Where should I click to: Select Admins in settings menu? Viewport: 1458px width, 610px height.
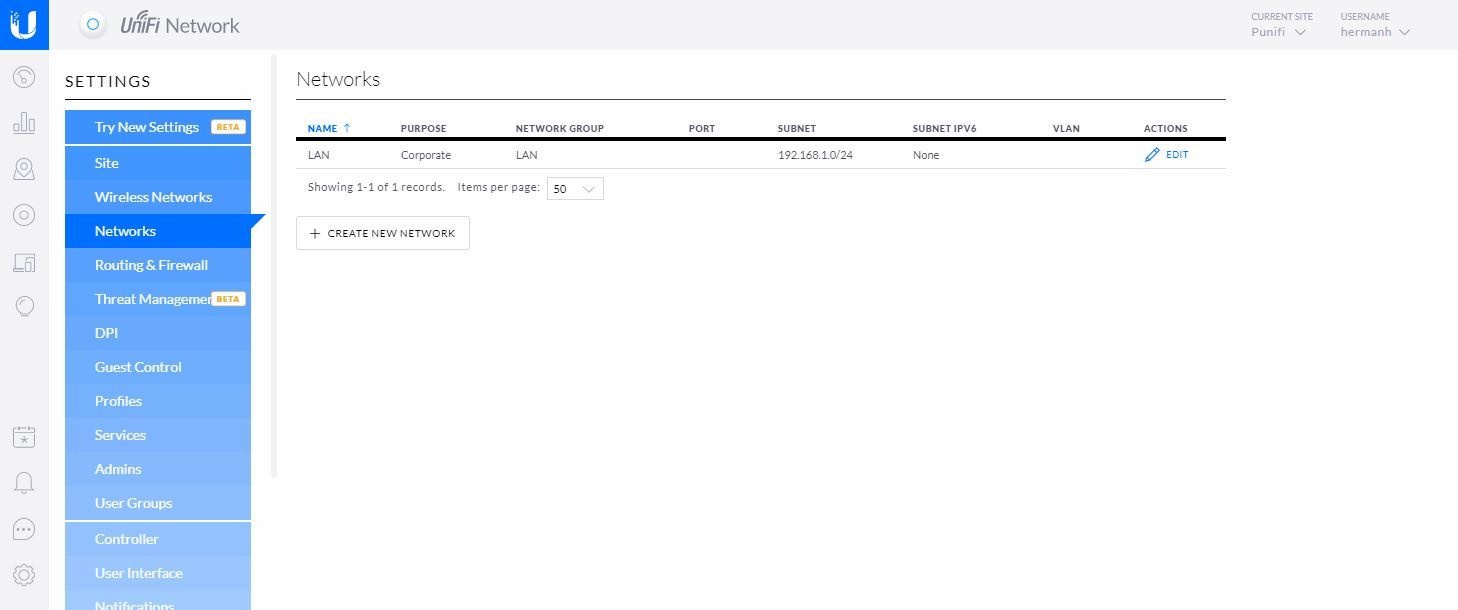(x=158, y=469)
